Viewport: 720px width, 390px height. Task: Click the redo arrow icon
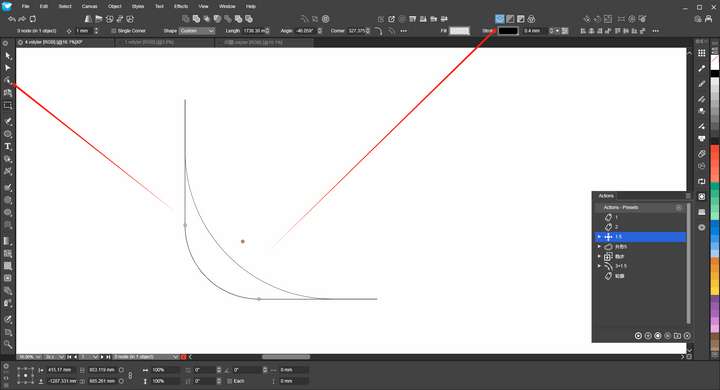[x=22, y=19]
